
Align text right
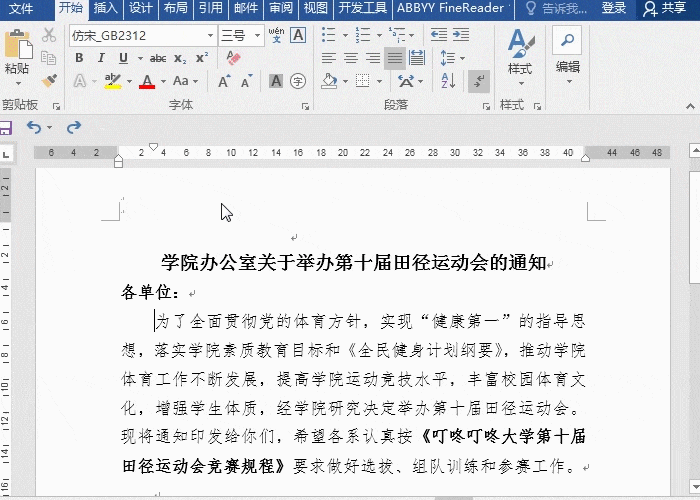click(x=372, y=58)
